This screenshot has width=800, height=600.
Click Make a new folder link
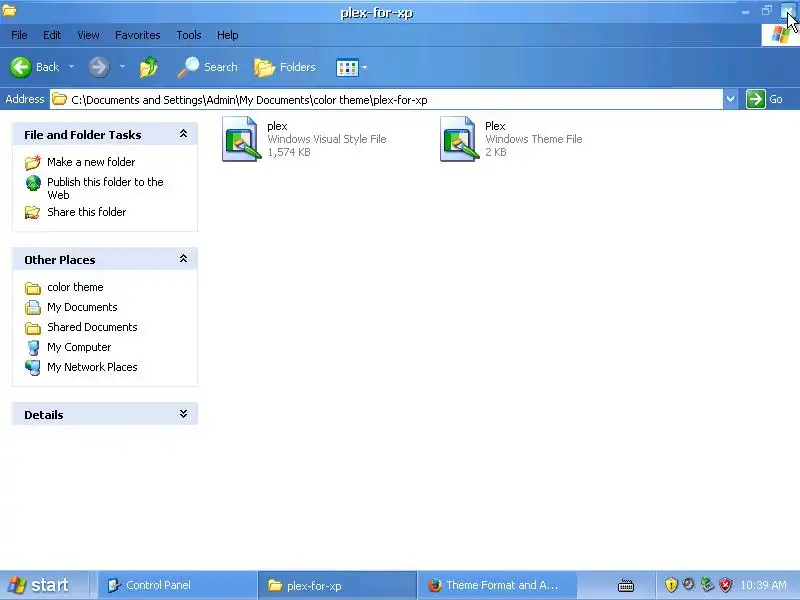pos(91,162)
